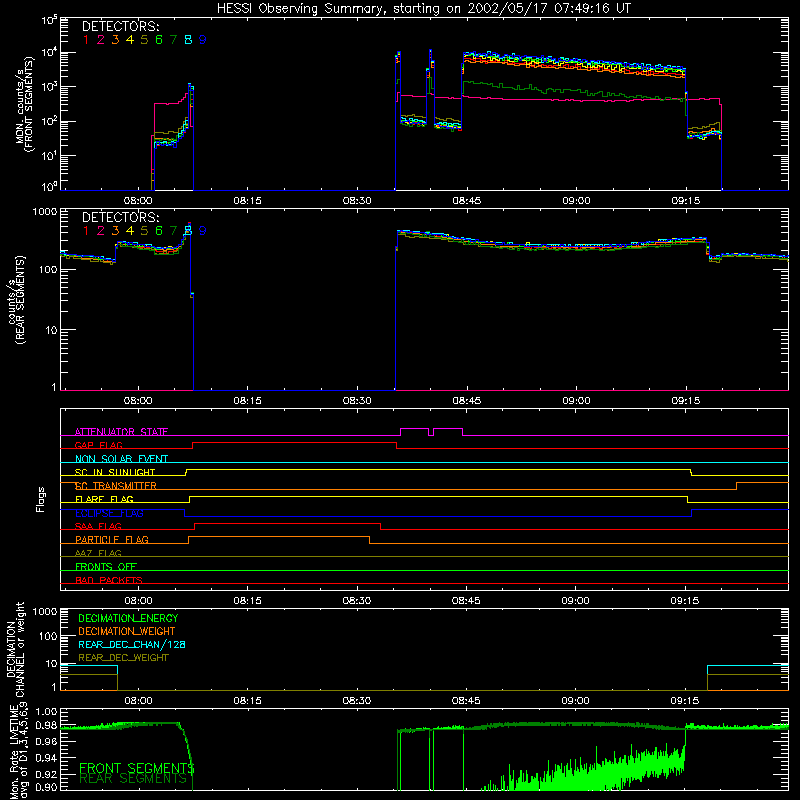Viewport: 800px width, 800px height.
Task: Click the ECLIPSE_FLAG label
Action: 109,513
